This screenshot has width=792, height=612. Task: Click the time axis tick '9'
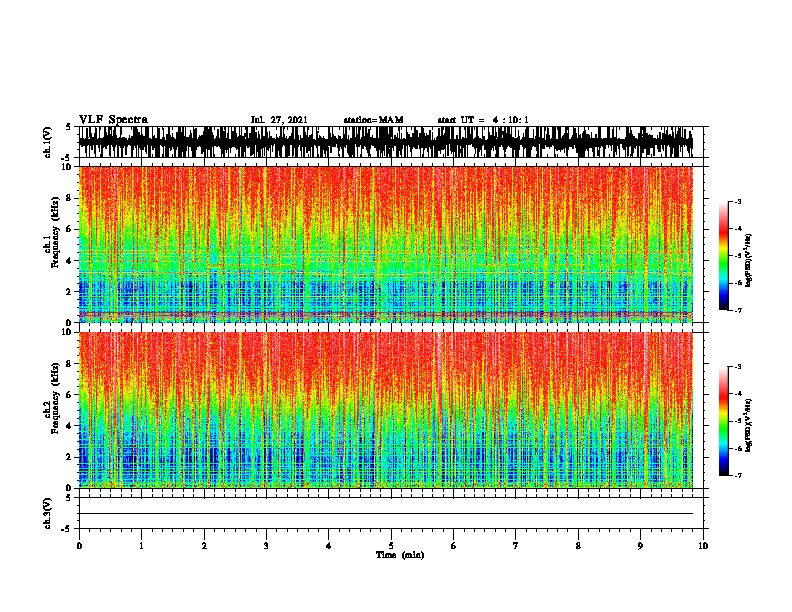[x=640, y=546]
